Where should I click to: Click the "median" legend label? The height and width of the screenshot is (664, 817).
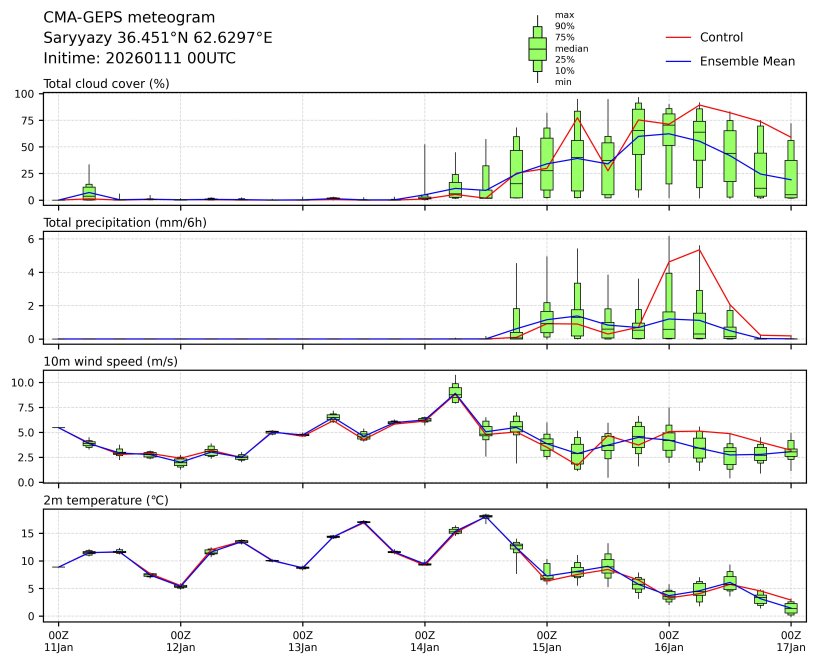(x=572, y=48)
